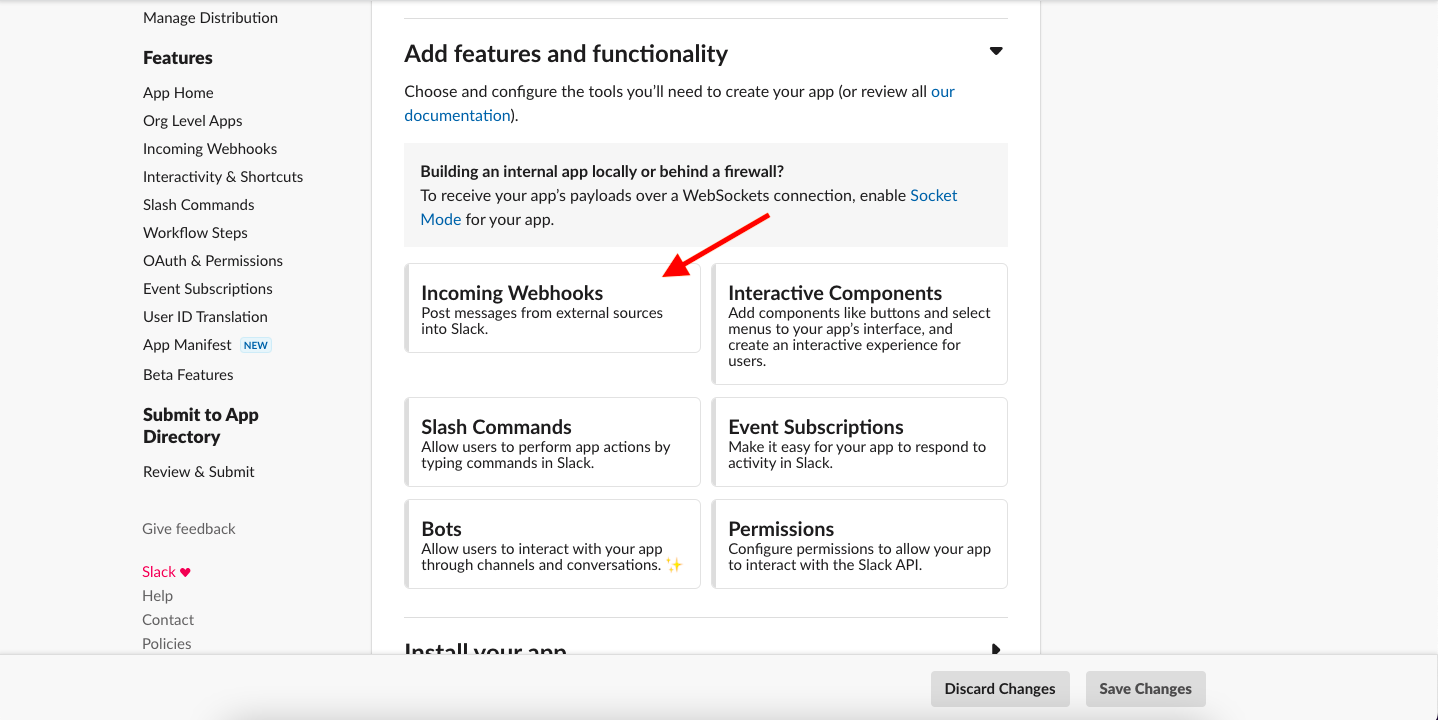
Task: Open the documentation link
Action: (x=457, y=116)
